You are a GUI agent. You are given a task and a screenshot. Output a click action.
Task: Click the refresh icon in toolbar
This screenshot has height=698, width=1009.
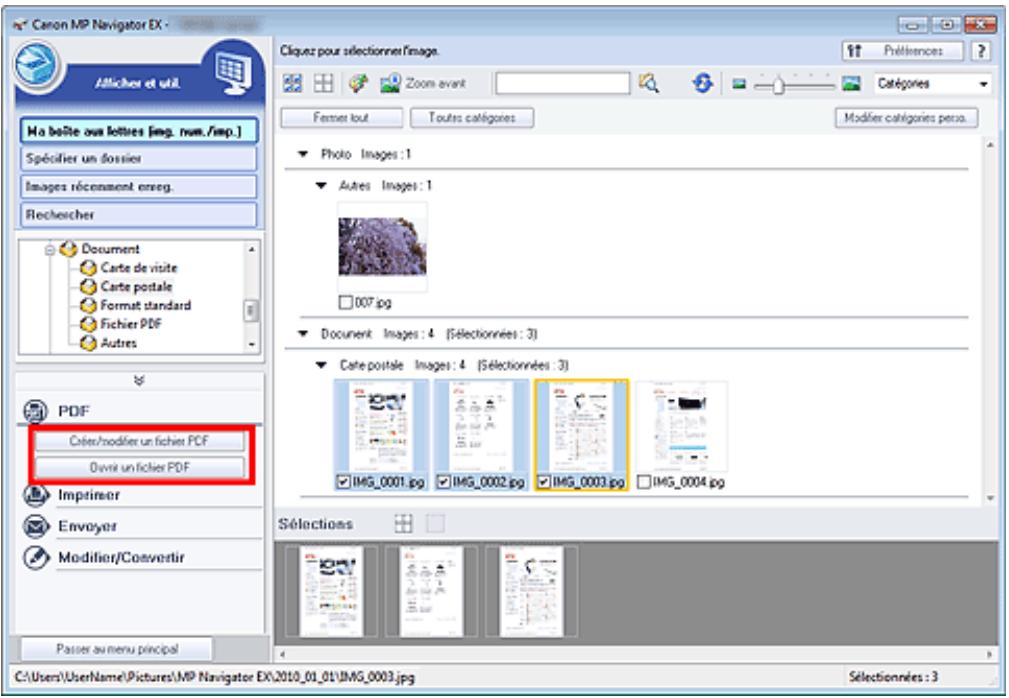703,83
